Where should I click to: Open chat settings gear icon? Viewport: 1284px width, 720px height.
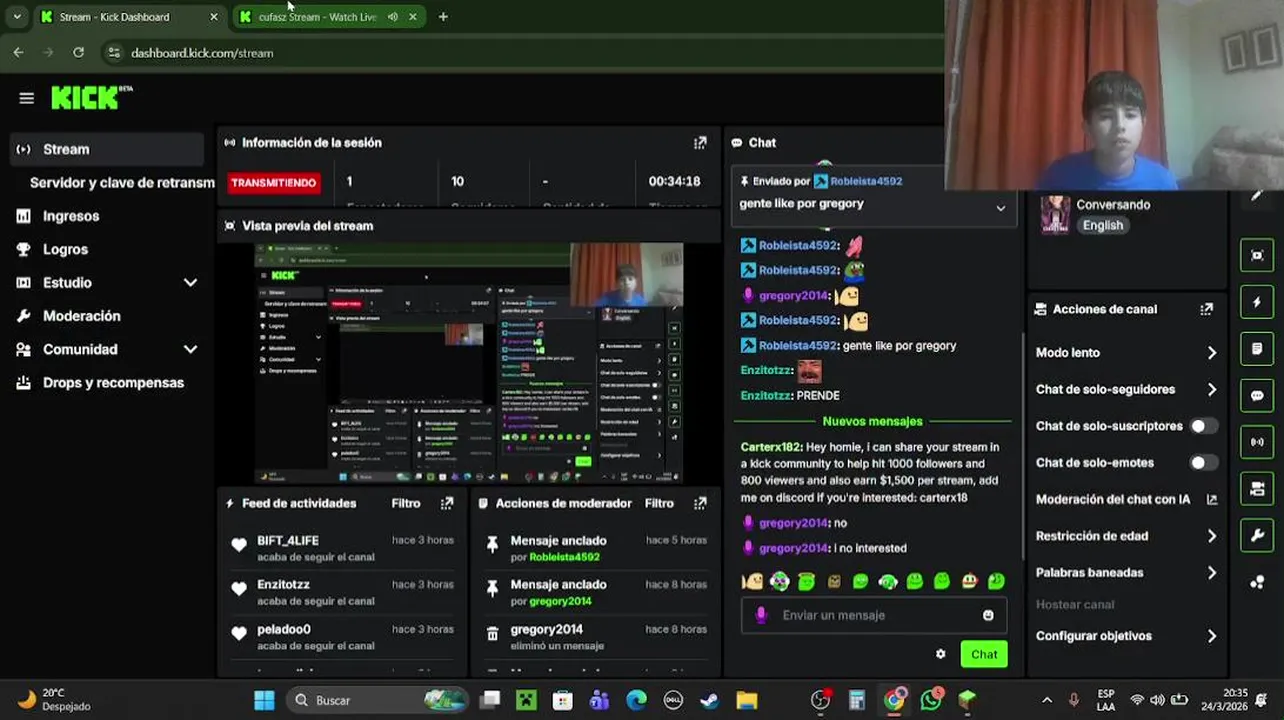[940, 654]
